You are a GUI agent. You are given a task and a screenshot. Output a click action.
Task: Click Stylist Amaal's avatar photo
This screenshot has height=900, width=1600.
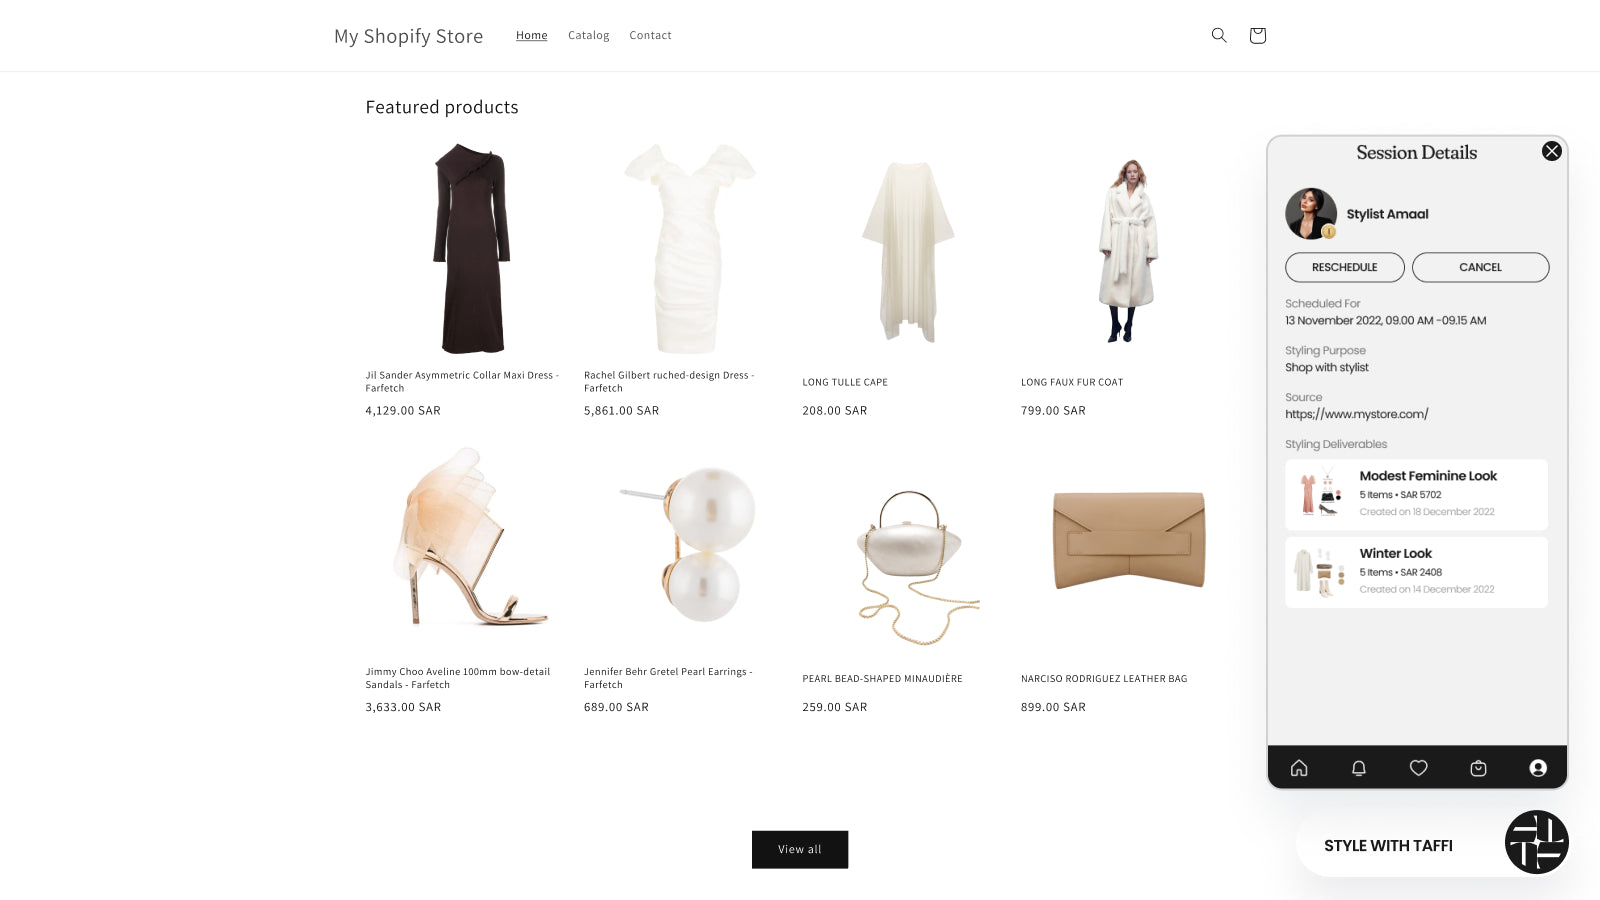pyautogui.click(x=1311, y=213)
